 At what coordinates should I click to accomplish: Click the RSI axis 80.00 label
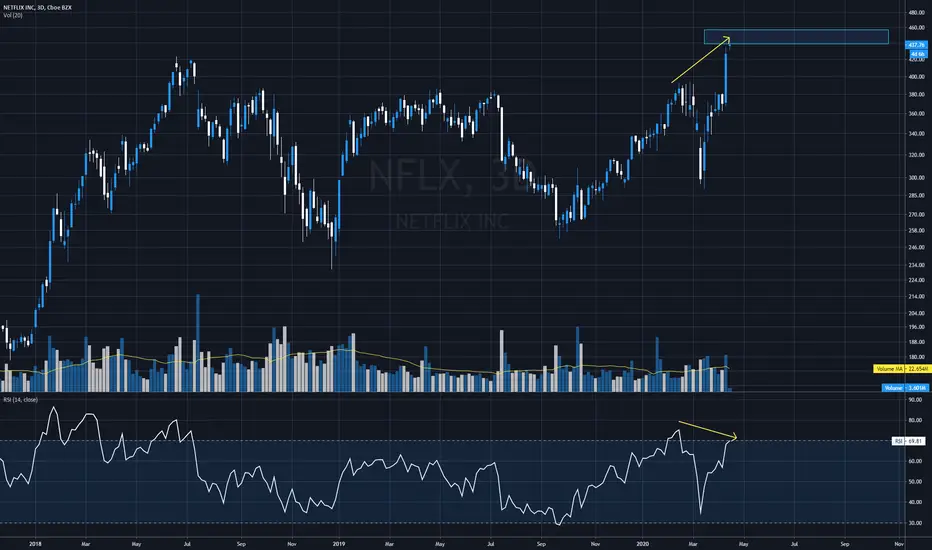915,420
